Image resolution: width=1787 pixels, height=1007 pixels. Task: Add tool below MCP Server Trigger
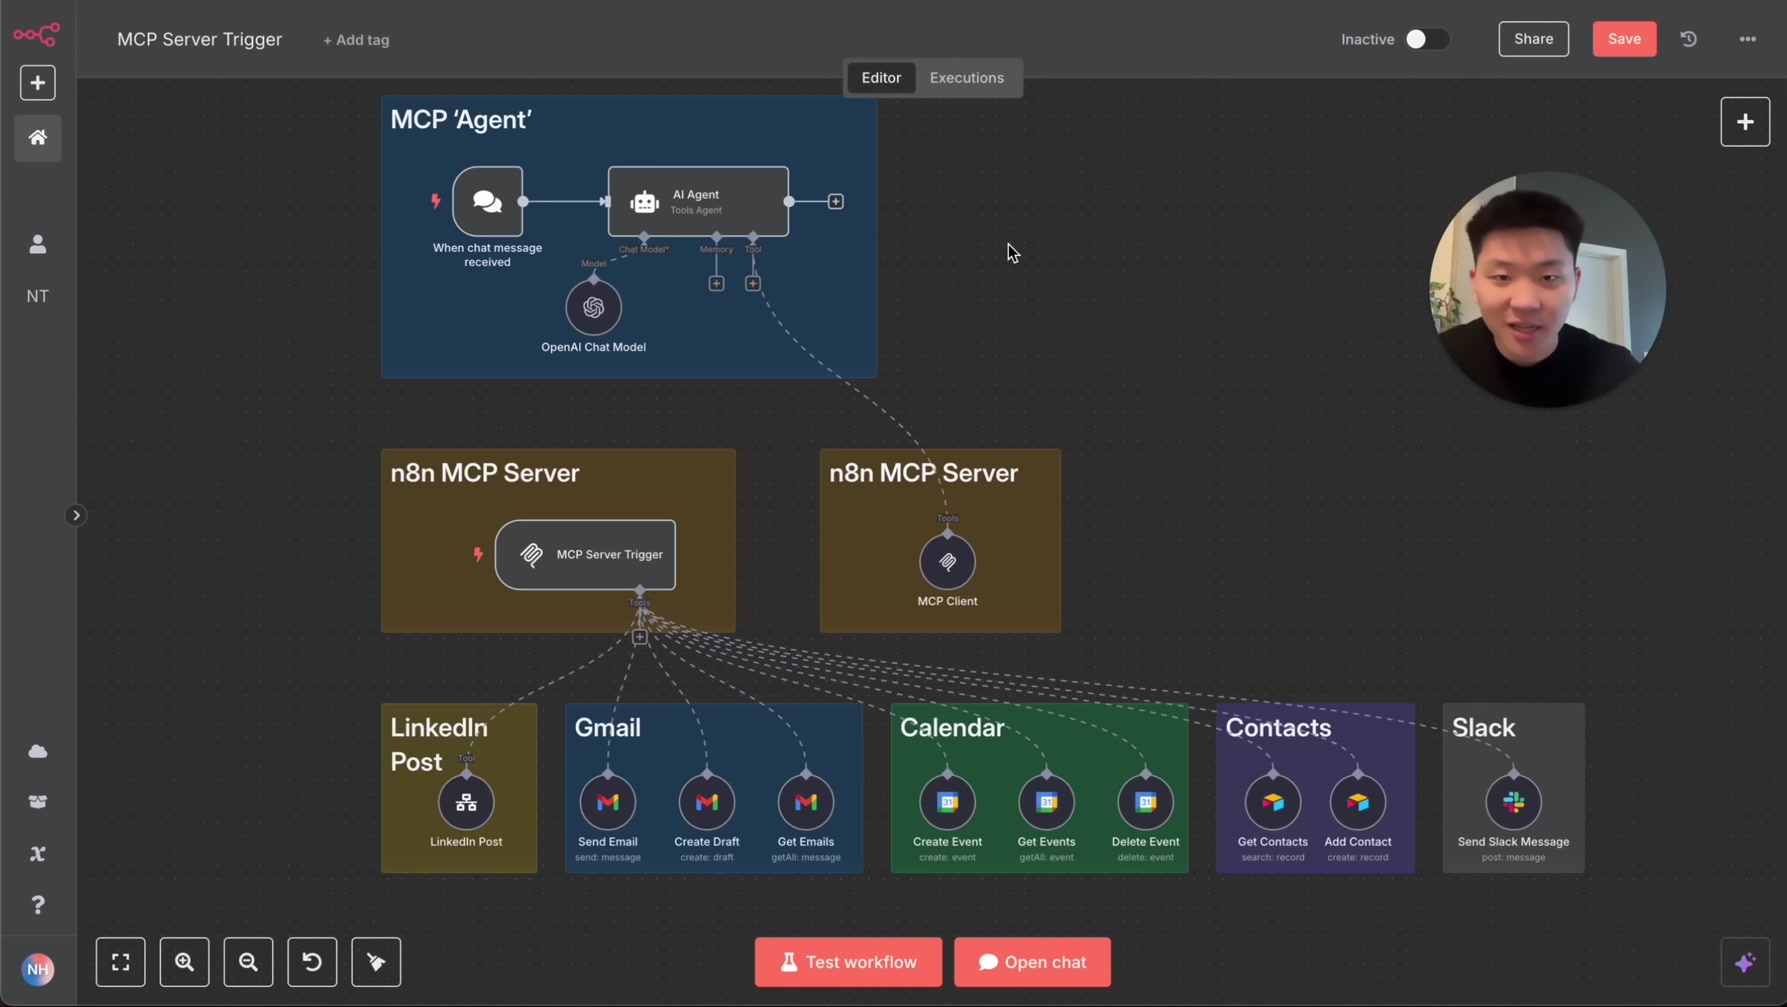coord(640,637)
